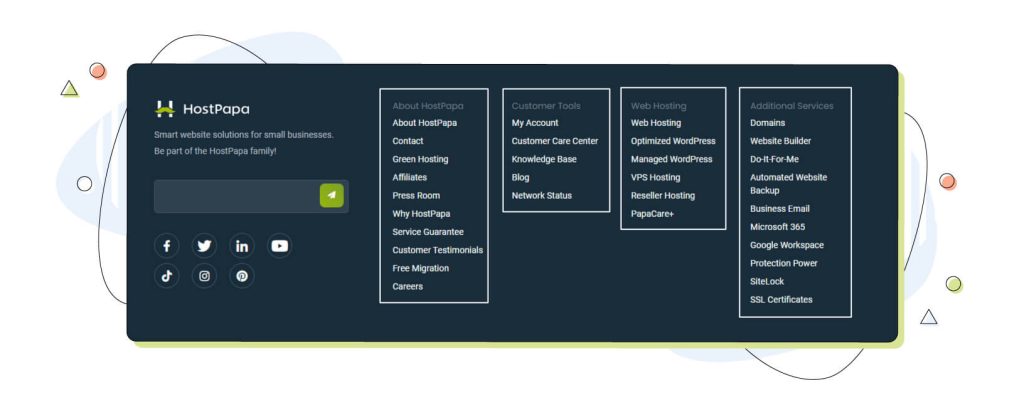The height and width of the screenshot is (405, 1024).
Task: Open the About HostPapa link
Action: tap(424, 123)
